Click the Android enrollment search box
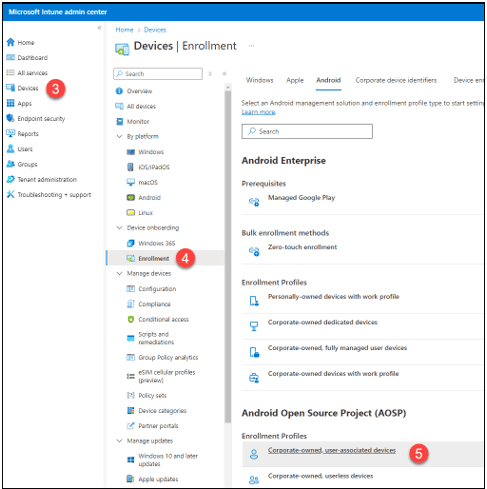487x489 pixels. 307,131
